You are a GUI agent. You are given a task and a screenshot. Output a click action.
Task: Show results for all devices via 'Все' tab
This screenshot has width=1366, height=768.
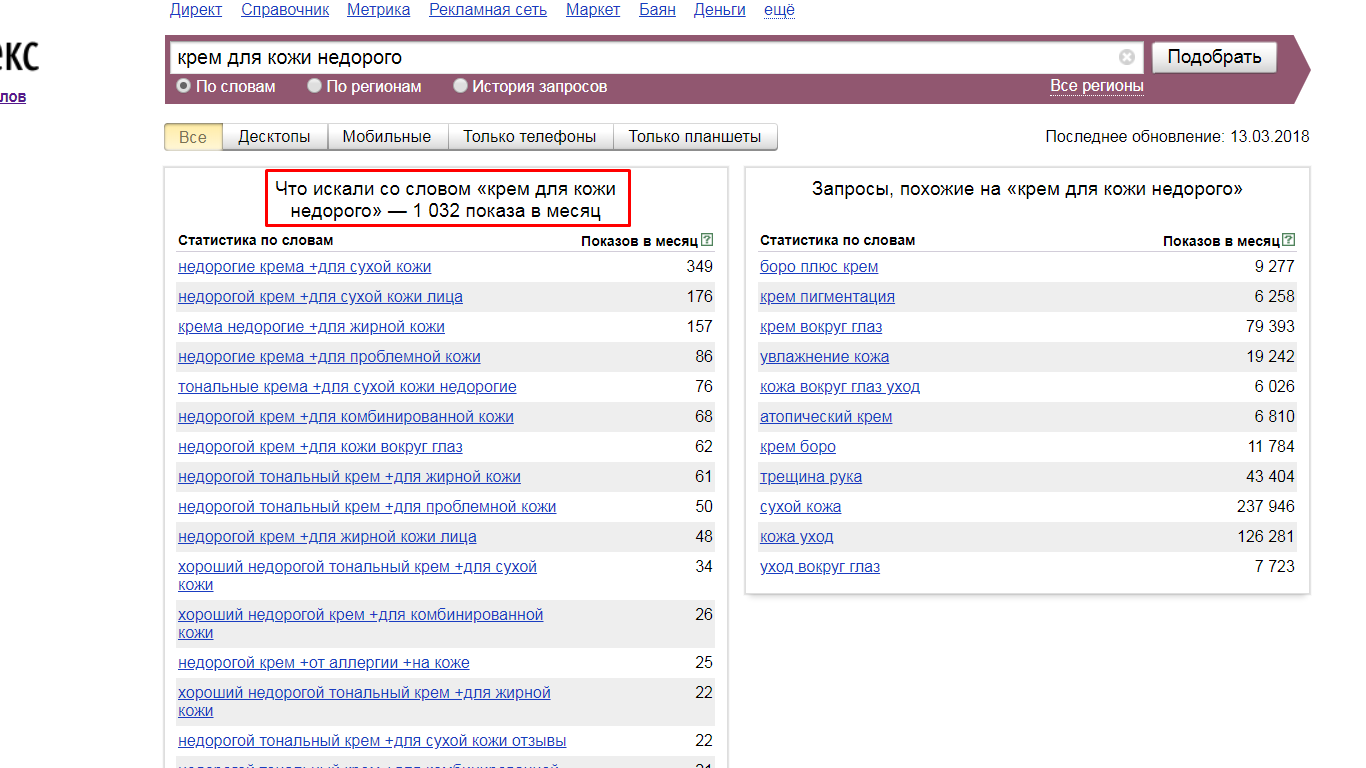point(193,137)
